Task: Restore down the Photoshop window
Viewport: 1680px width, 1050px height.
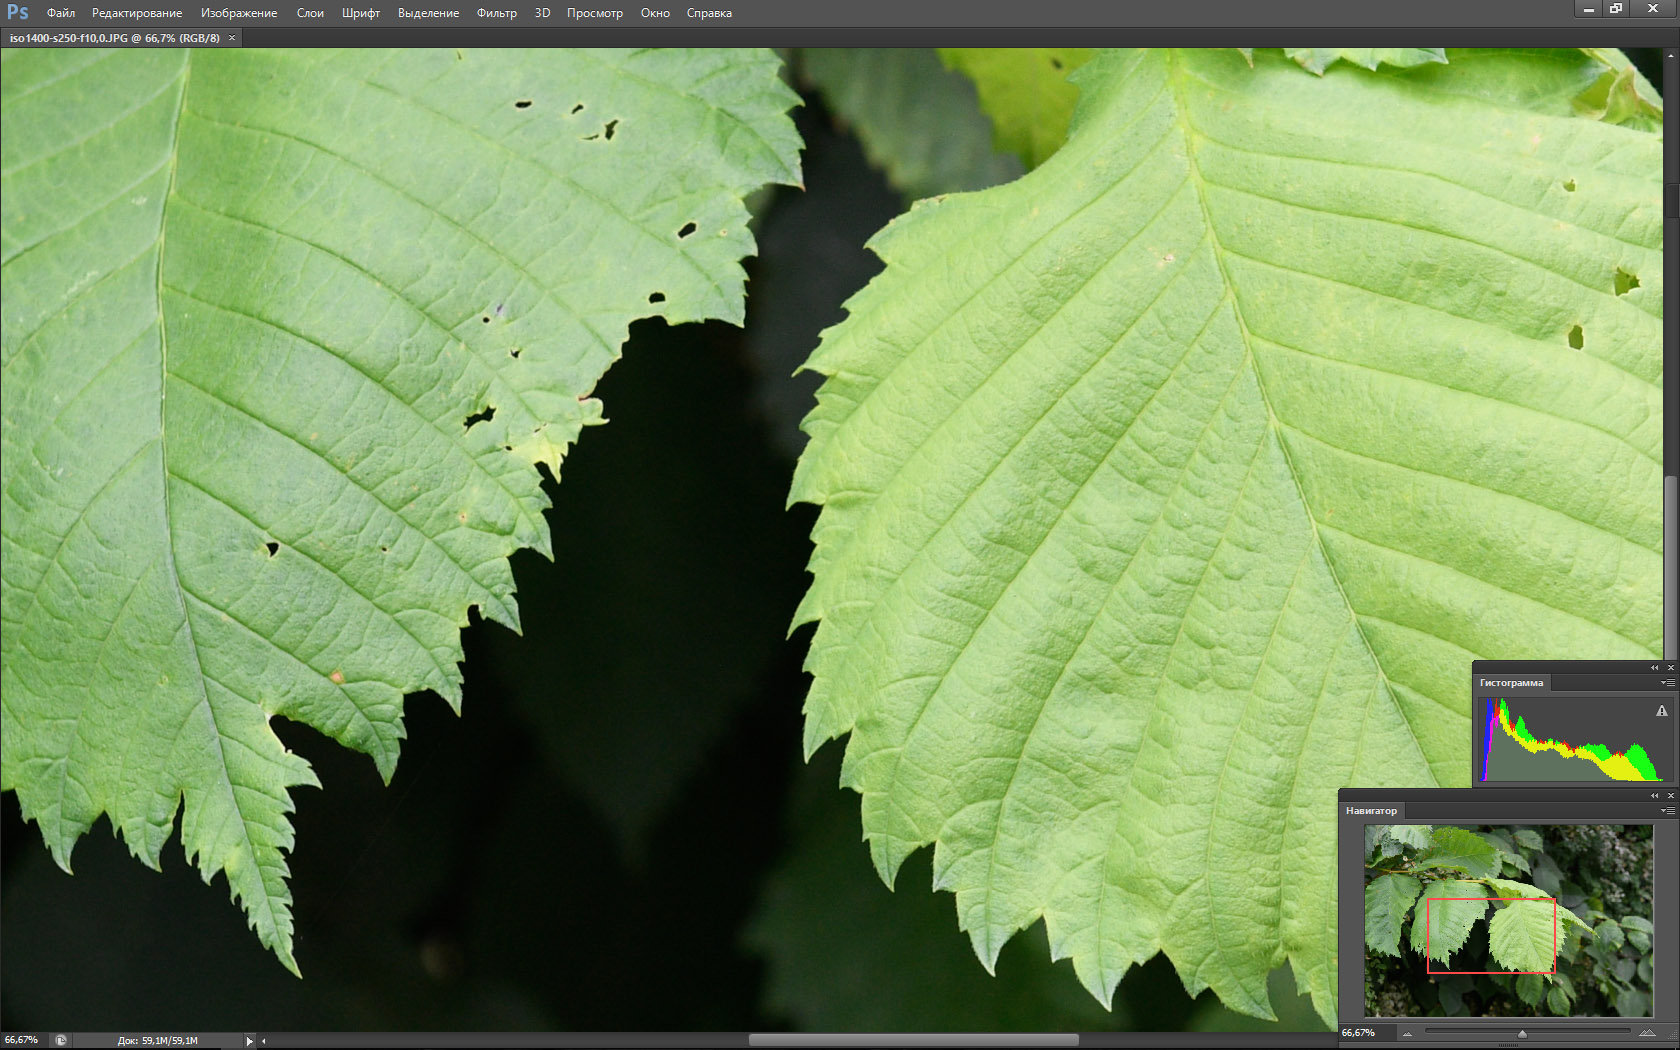Action: (x=1615, y=9)
